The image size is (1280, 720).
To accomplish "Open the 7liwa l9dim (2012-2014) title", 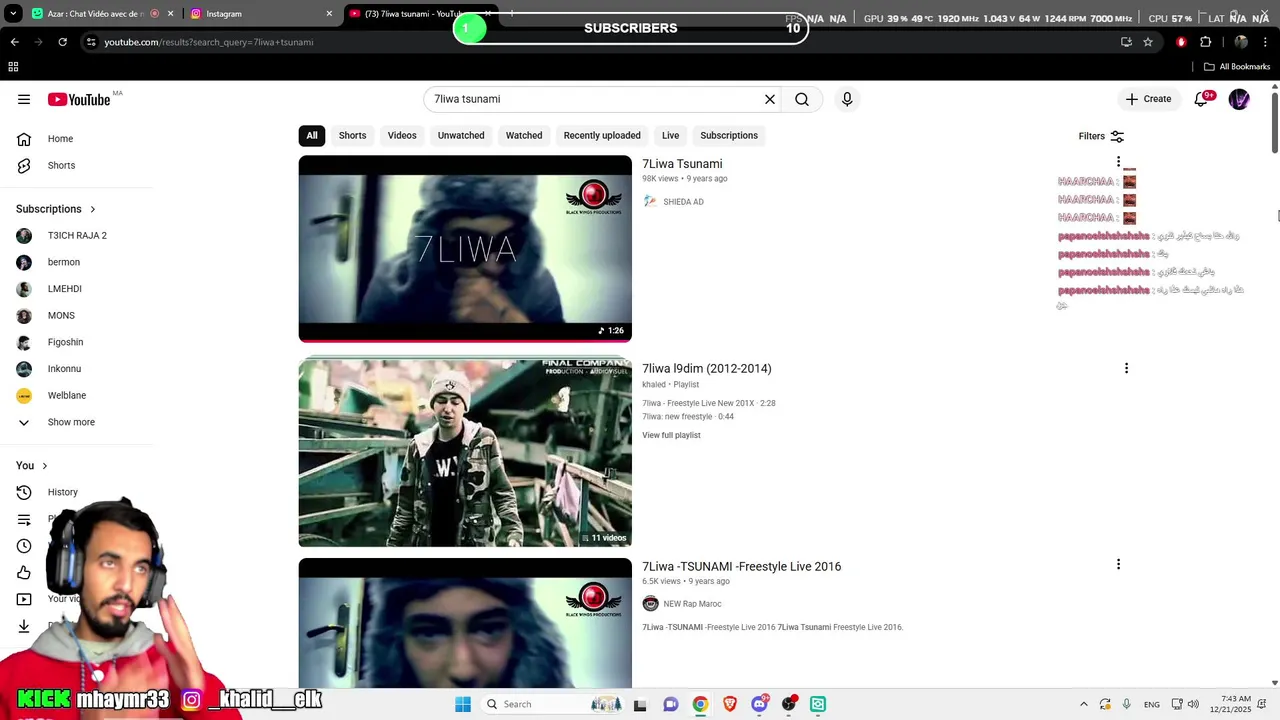I will coord(707,369).
